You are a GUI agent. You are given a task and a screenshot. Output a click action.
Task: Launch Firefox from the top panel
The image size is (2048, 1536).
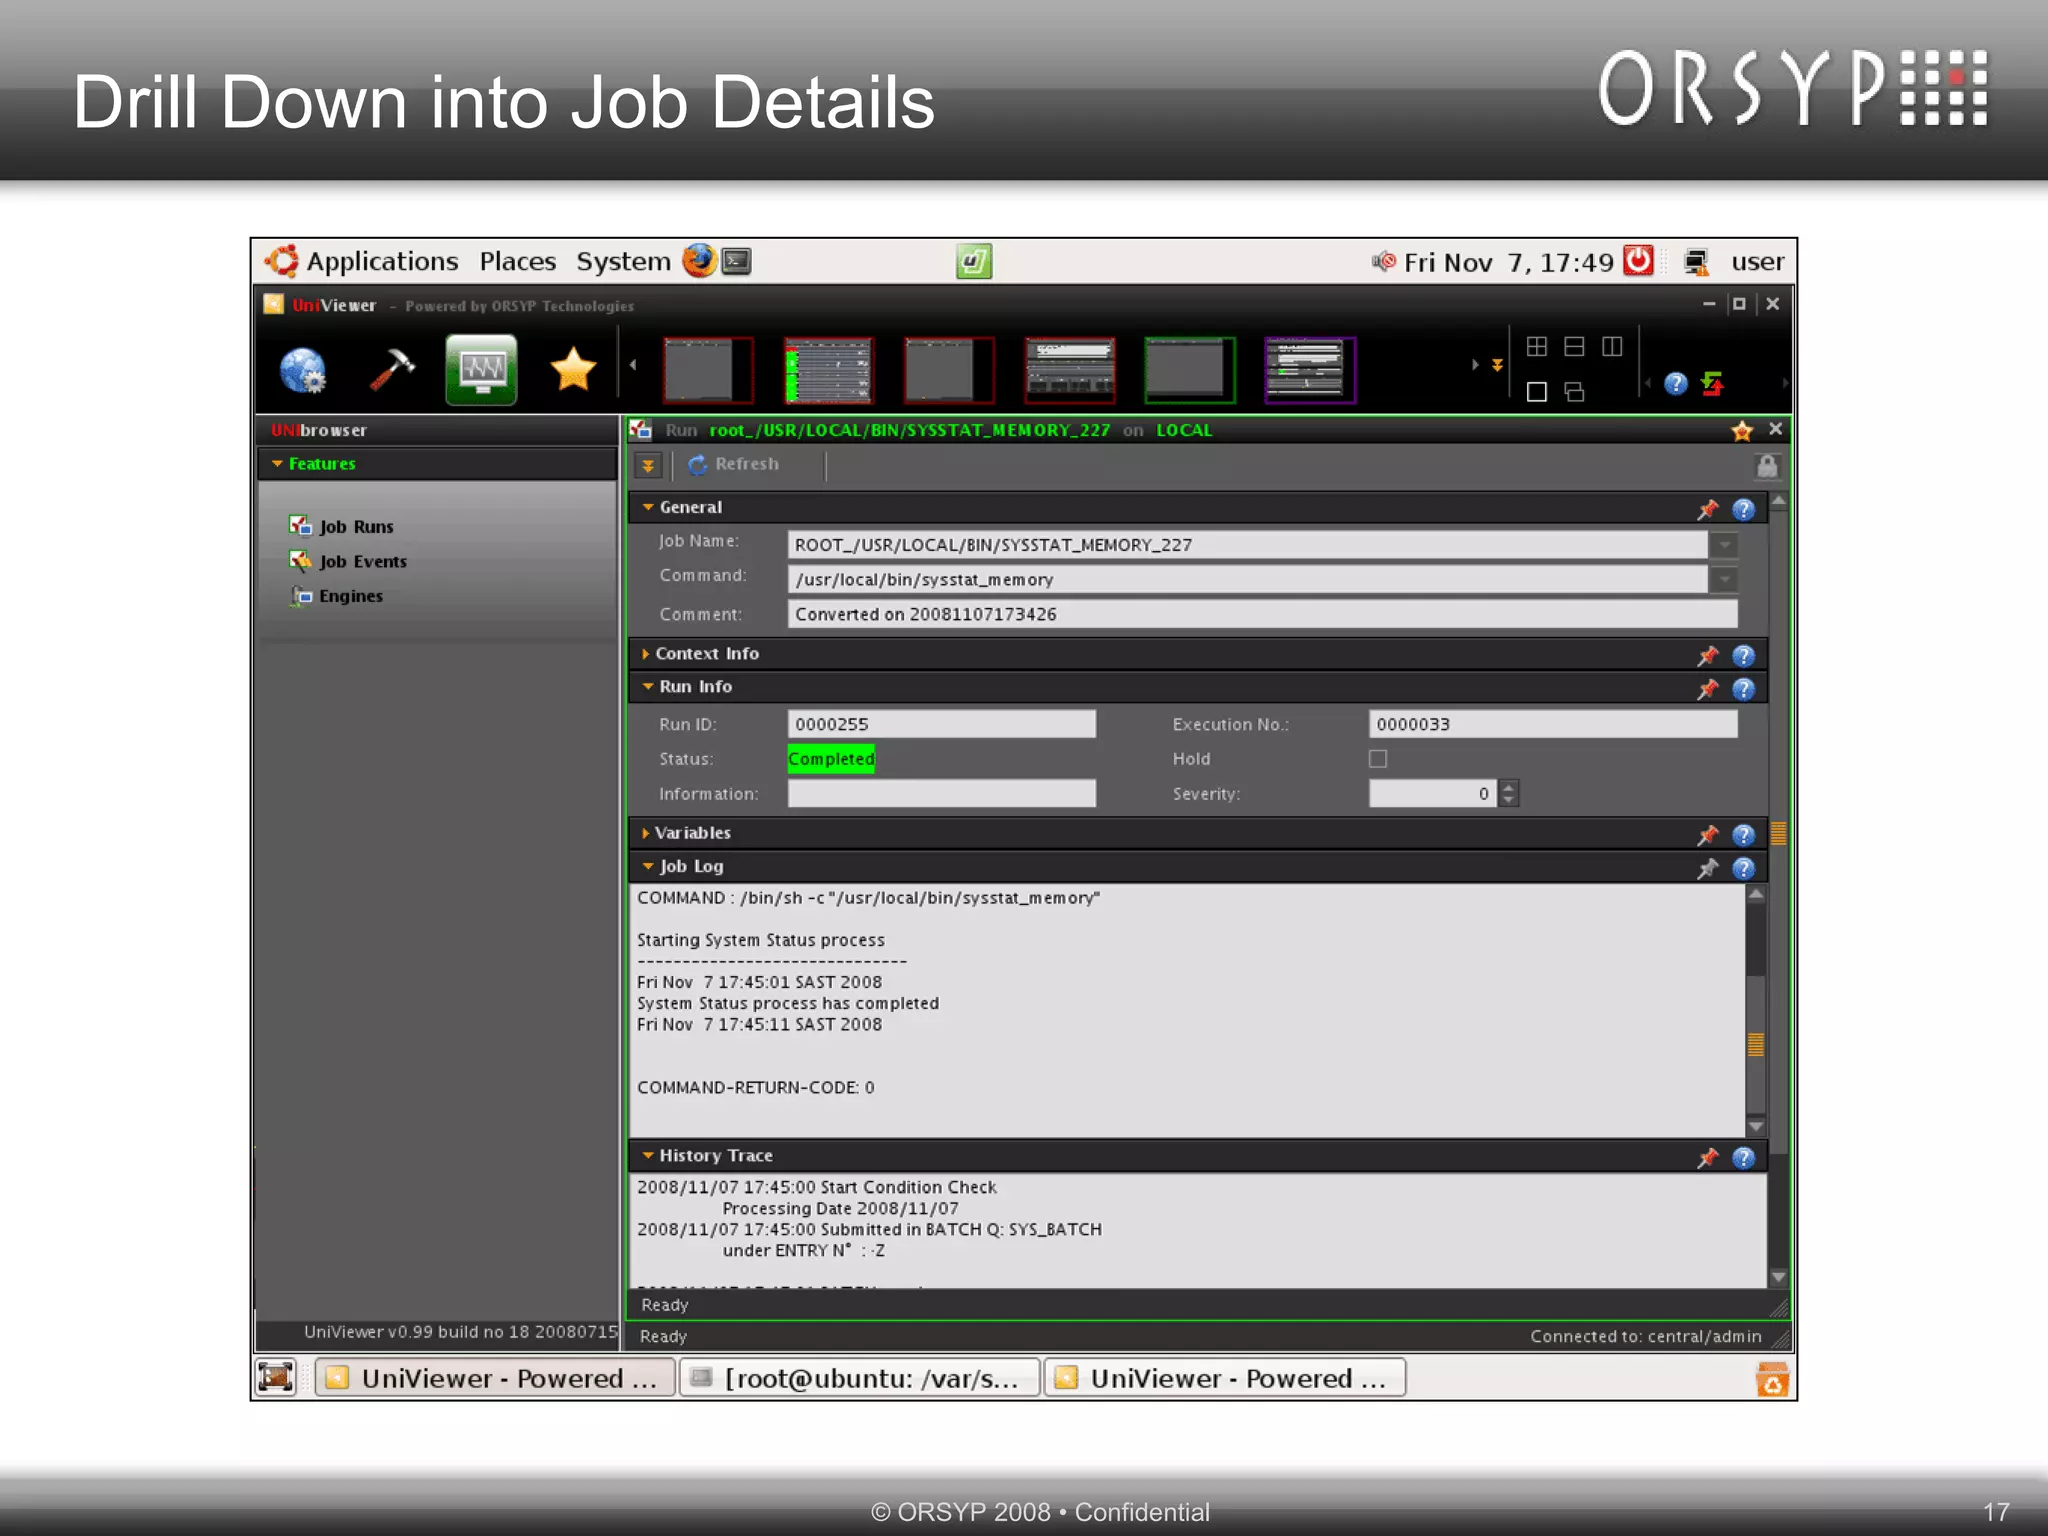pos(699,261)
